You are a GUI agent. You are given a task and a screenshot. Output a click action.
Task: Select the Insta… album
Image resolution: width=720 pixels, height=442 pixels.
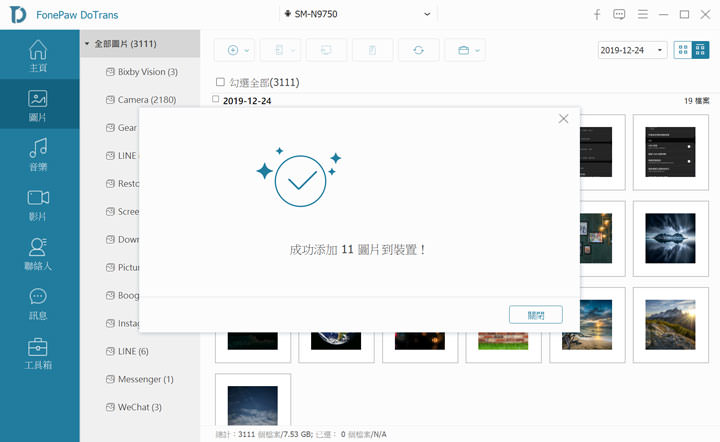(x=122, y=324)
